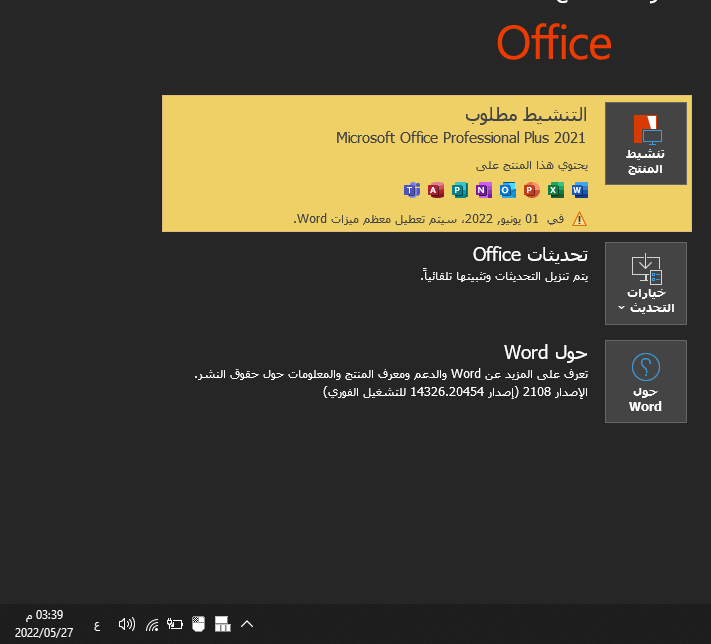
Task: Open the taskbar clock showing 03:39
Action: [44, 624]
